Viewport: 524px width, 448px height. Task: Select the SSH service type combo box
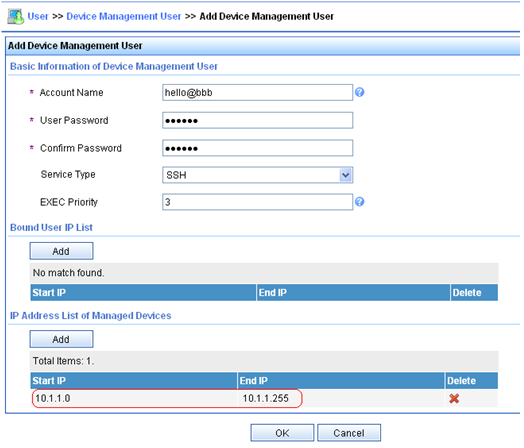coord(257,175)
